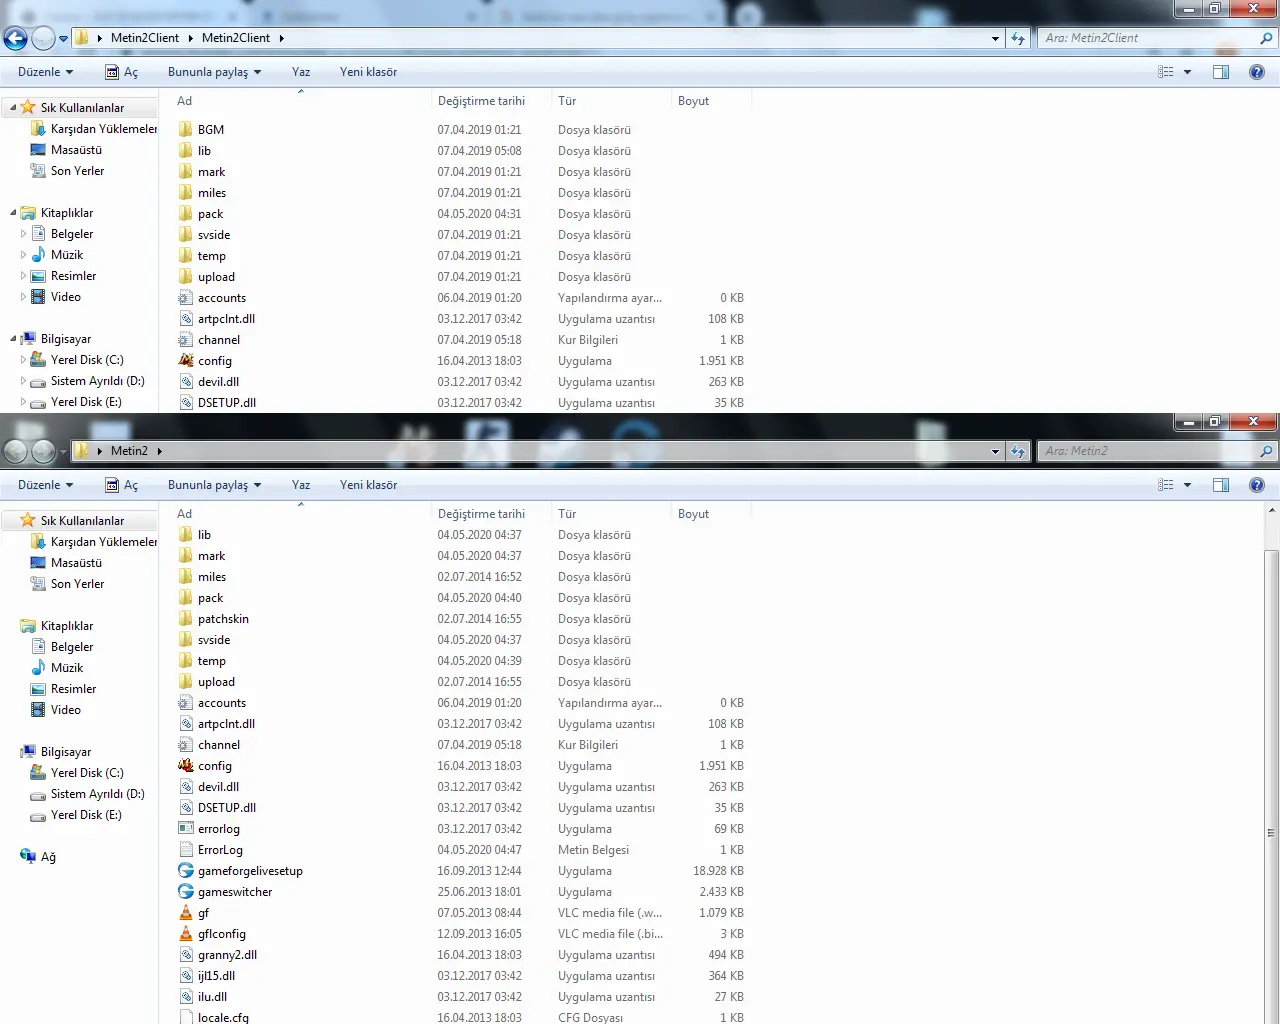Expand the Düzenle dropdown in top window

pos(45,72)
